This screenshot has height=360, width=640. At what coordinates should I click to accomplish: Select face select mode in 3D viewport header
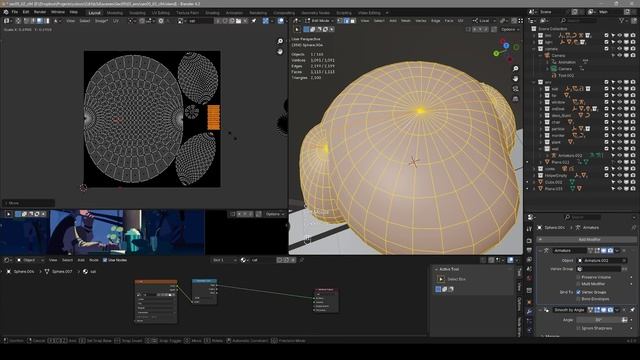[353, 20]
